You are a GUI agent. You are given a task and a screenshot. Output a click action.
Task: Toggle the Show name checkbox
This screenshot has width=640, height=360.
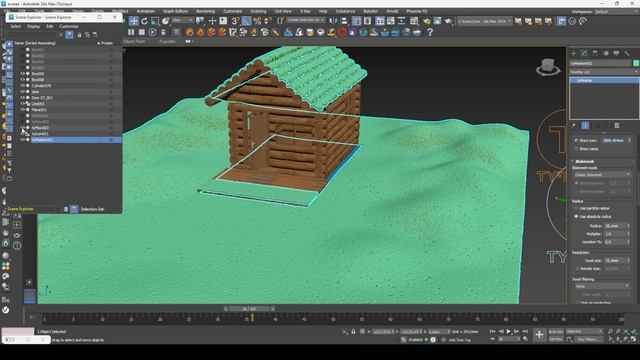point(576,149)
